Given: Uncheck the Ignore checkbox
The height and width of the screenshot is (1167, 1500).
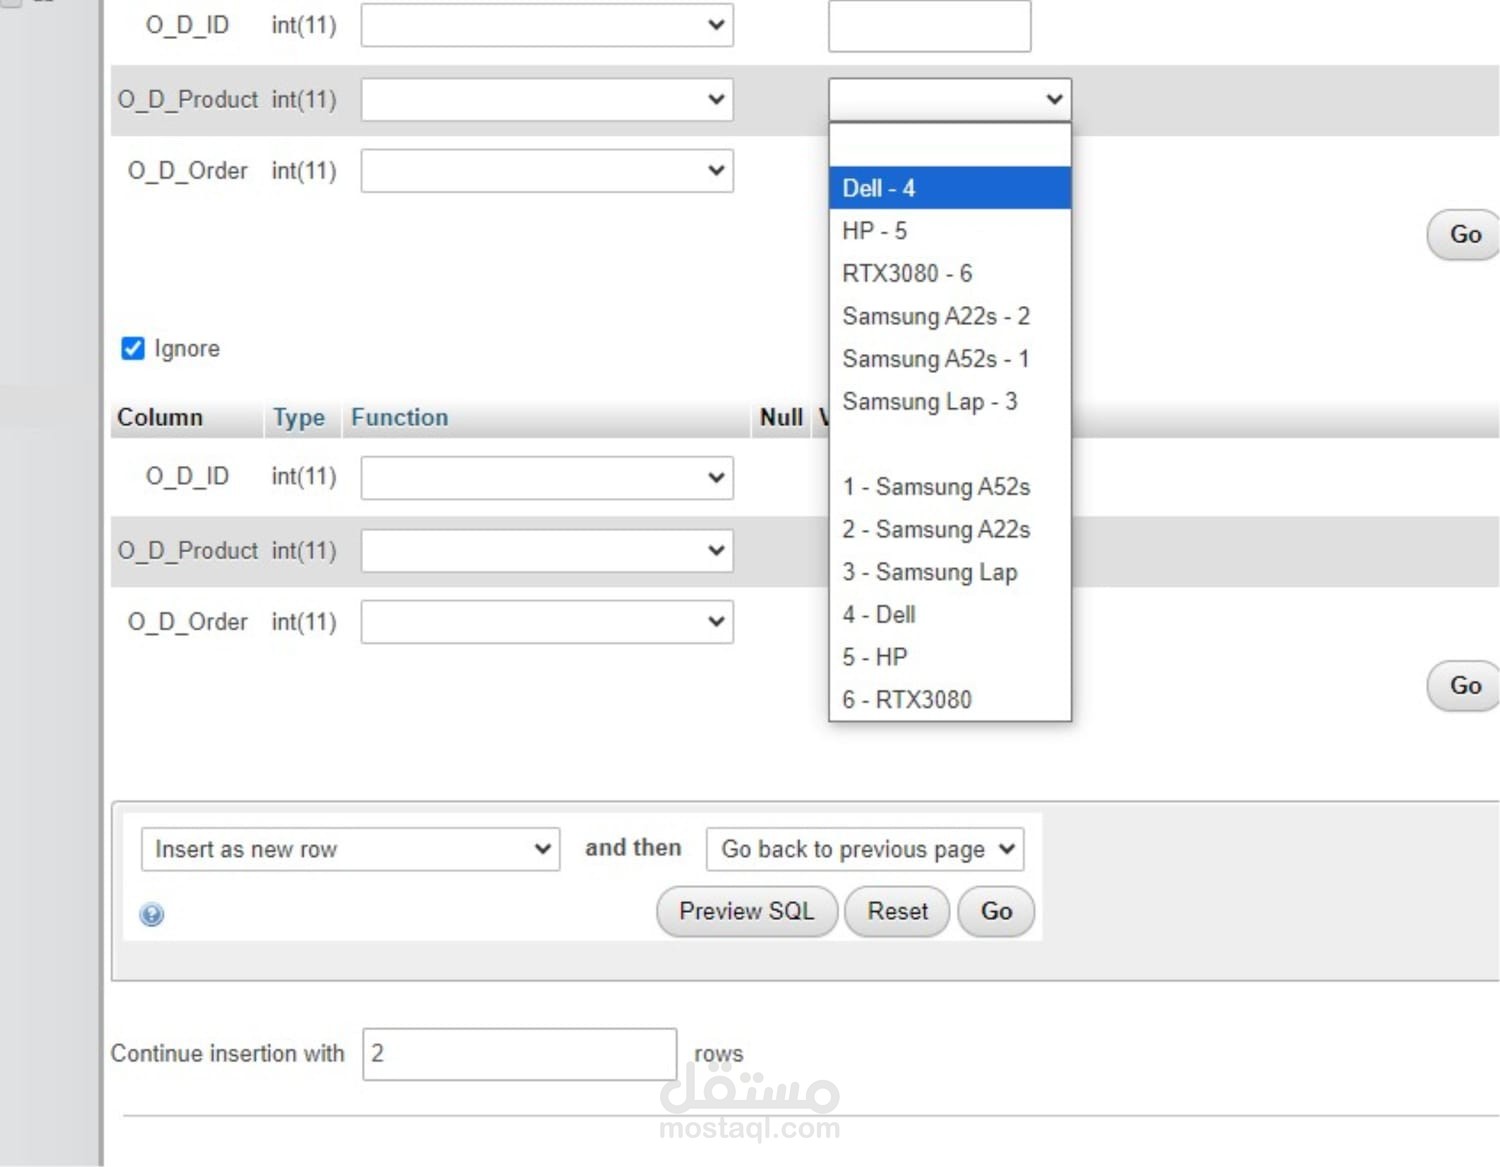Looking at the screenshot, I should click(x=132, y=348).
